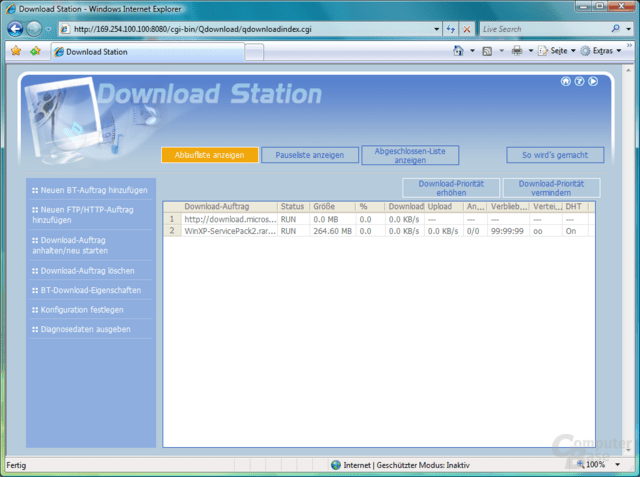Select Ablaufliste anzeigen button
Viewport: 640px width, 477px height.
tap(210, 155)
